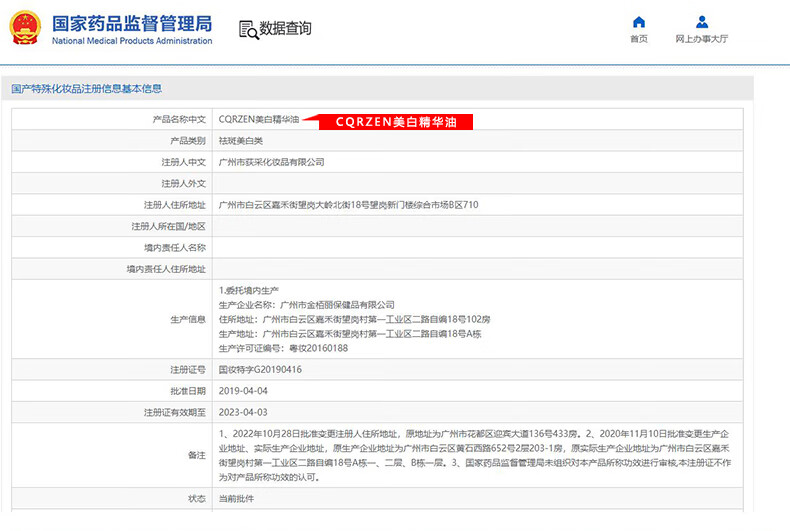Select the 产品名称中文 label
Image resolution: width=790 pixels, height=531 pixels.
179,119
